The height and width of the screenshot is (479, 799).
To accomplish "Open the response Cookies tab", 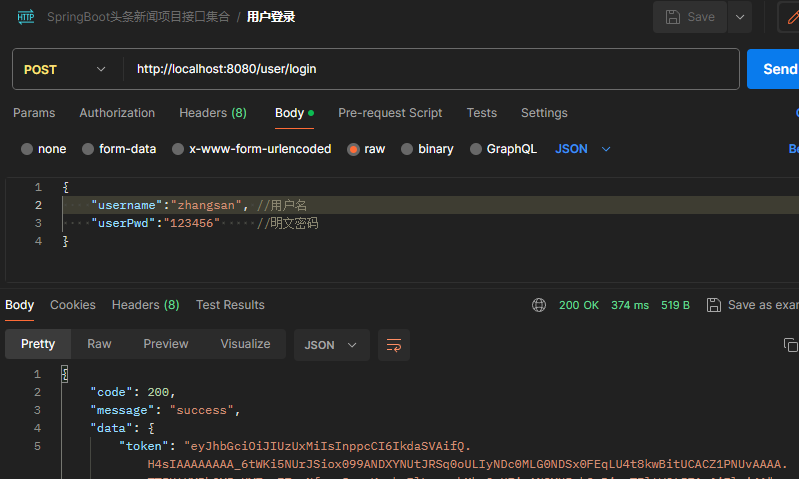I will (x=73, y=305).
